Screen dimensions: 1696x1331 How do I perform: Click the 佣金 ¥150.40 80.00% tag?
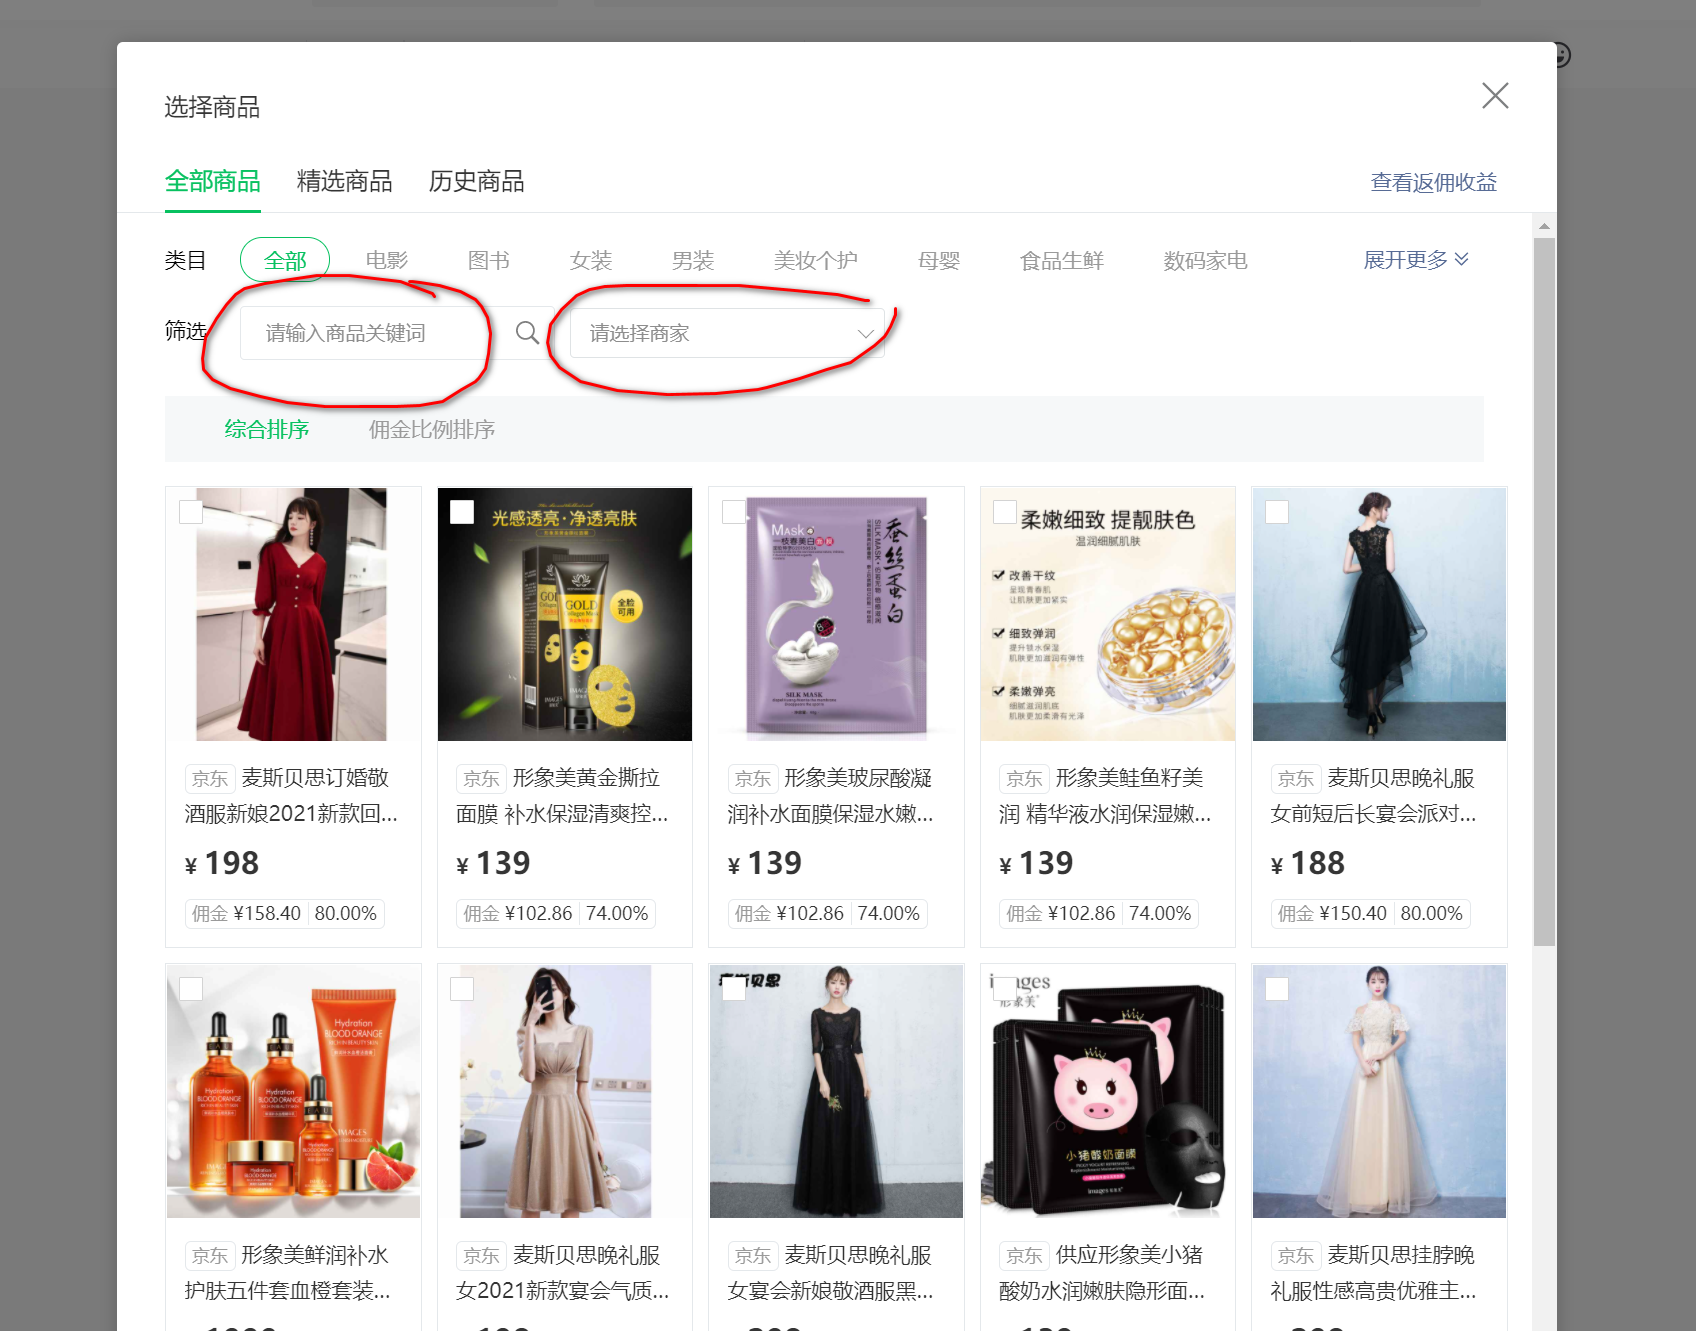coord(1371,913)
